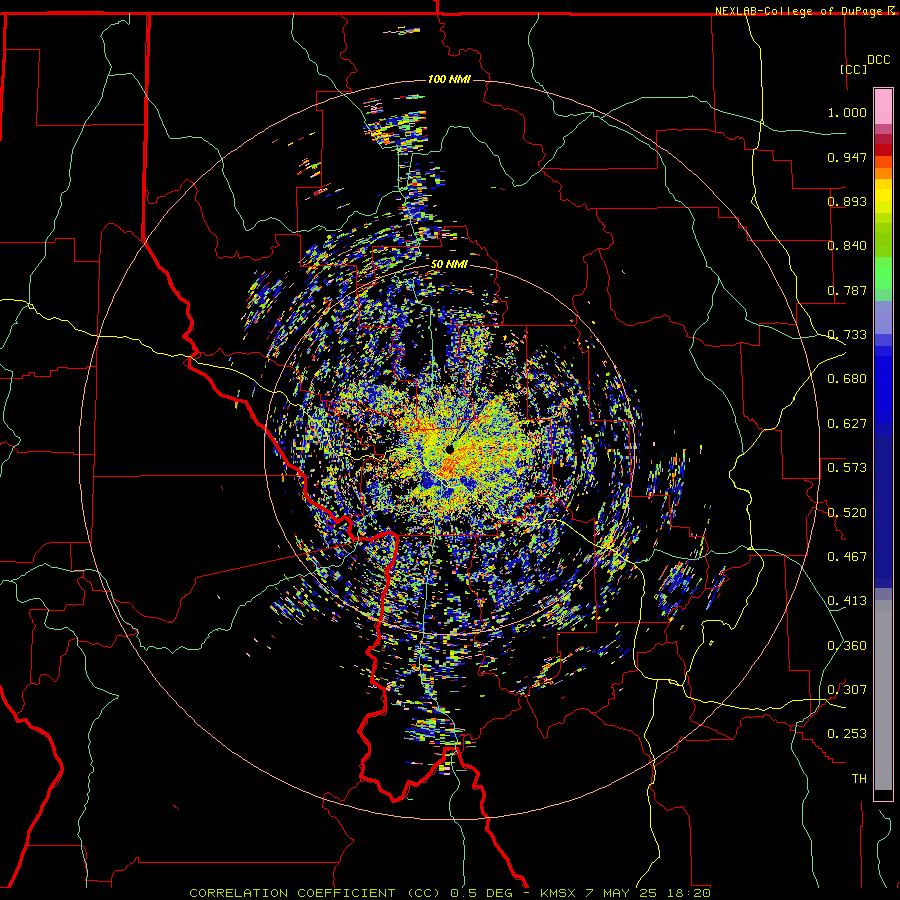Click the DCC product label
Viewport: 900px width, 900px height.
click(x=878, y=60)
